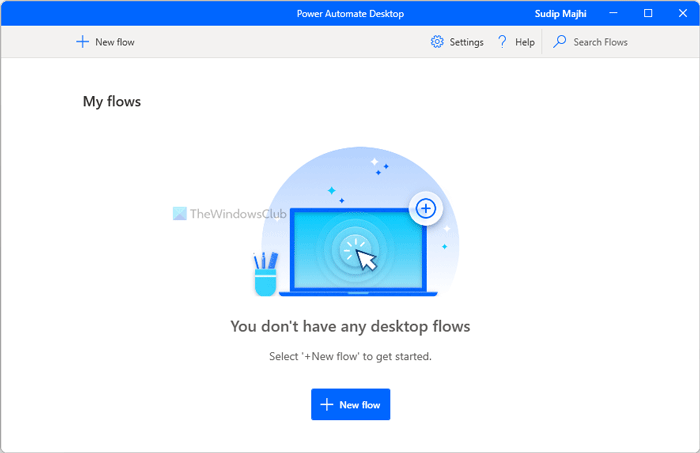The image size is (700, 453).
Task: Click the Power Automate Desktop title text
Action: click(350, 14)
